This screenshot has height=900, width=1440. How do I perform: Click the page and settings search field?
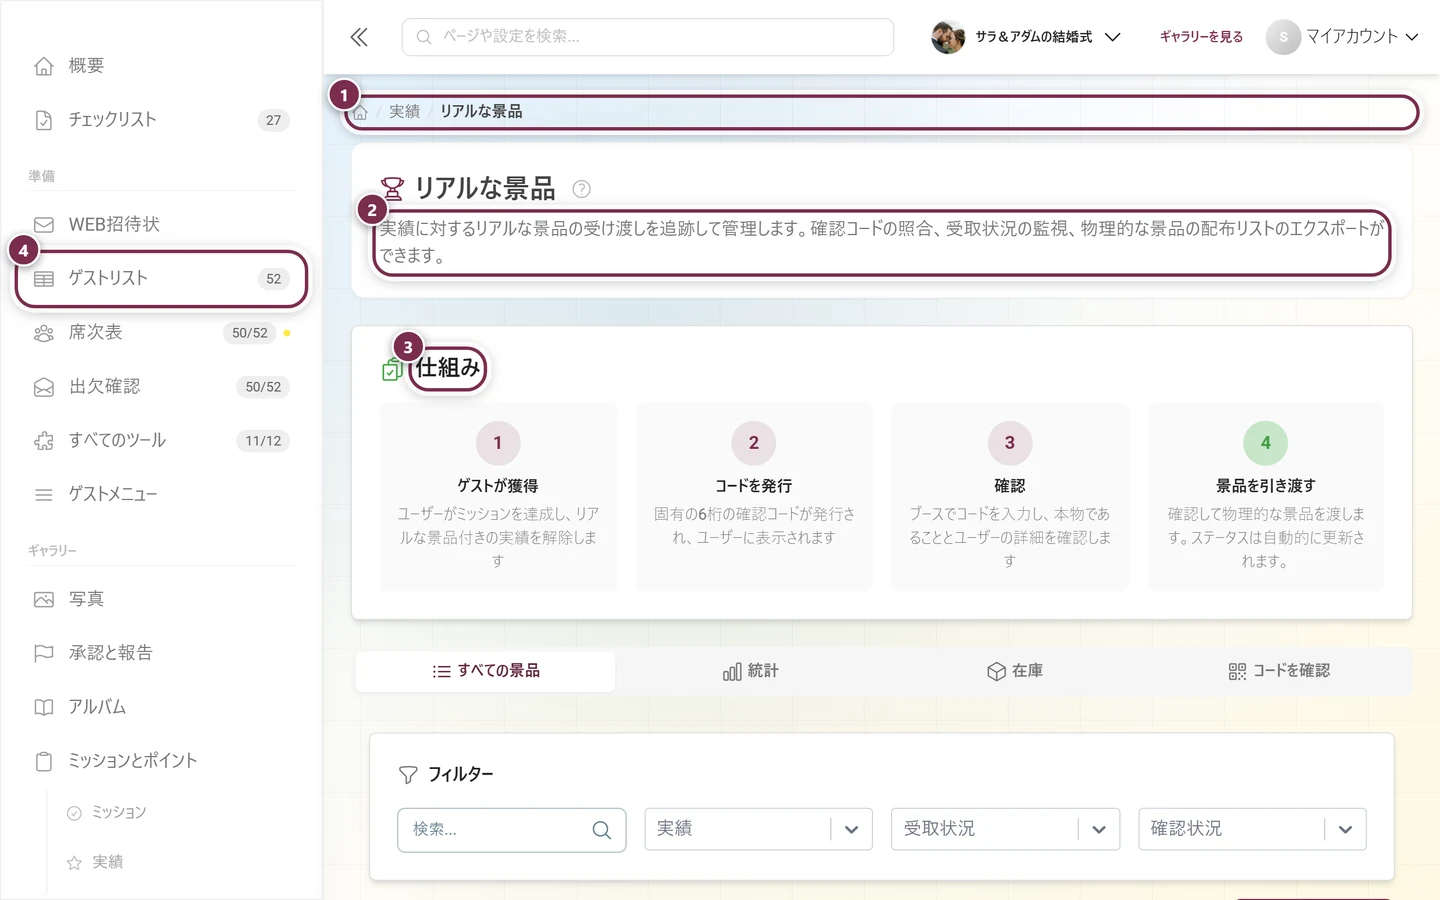[648, 37]
